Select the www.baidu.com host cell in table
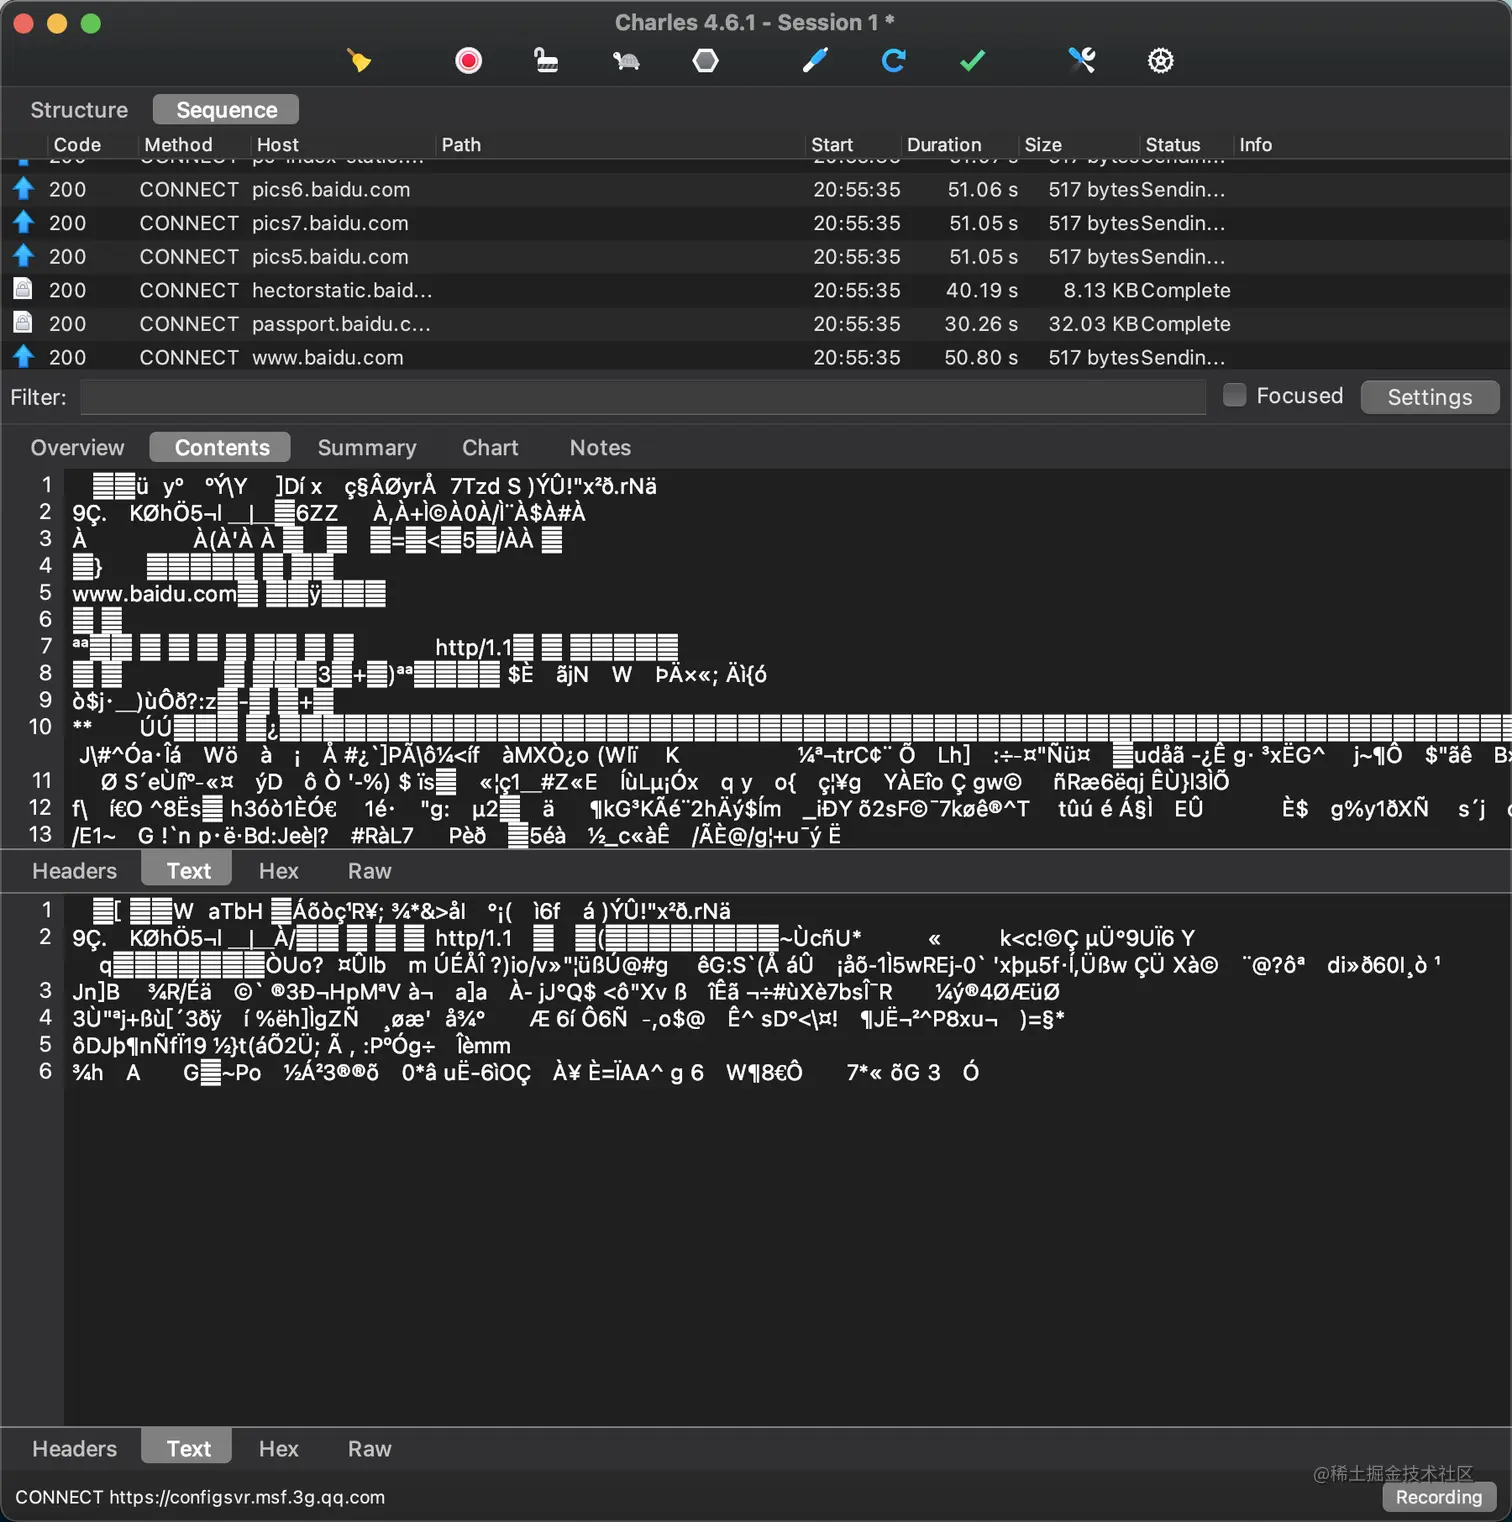 (x=328, y=357)
